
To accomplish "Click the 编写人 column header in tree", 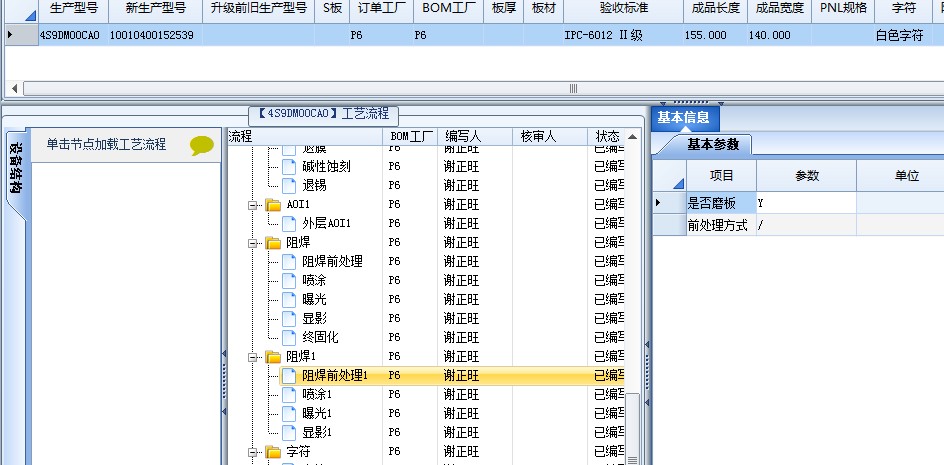I will (474, 137).
